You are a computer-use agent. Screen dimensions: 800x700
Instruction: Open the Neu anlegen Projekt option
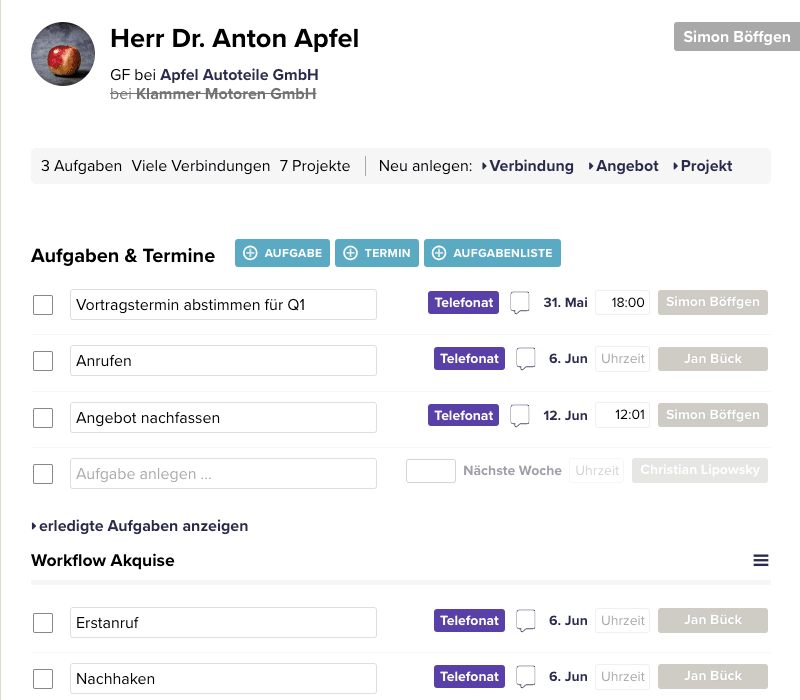point(704,166)
